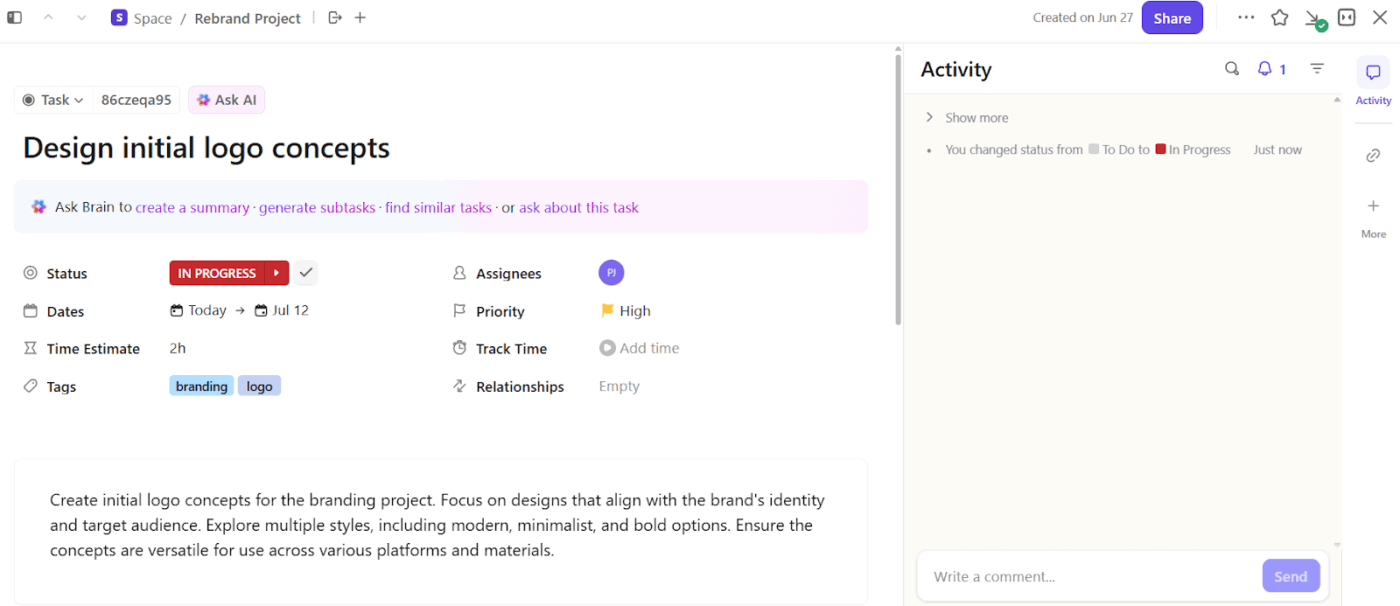Expand the Task type dropdown
This screenshot has height=606, width=1400.
point(53,99)
